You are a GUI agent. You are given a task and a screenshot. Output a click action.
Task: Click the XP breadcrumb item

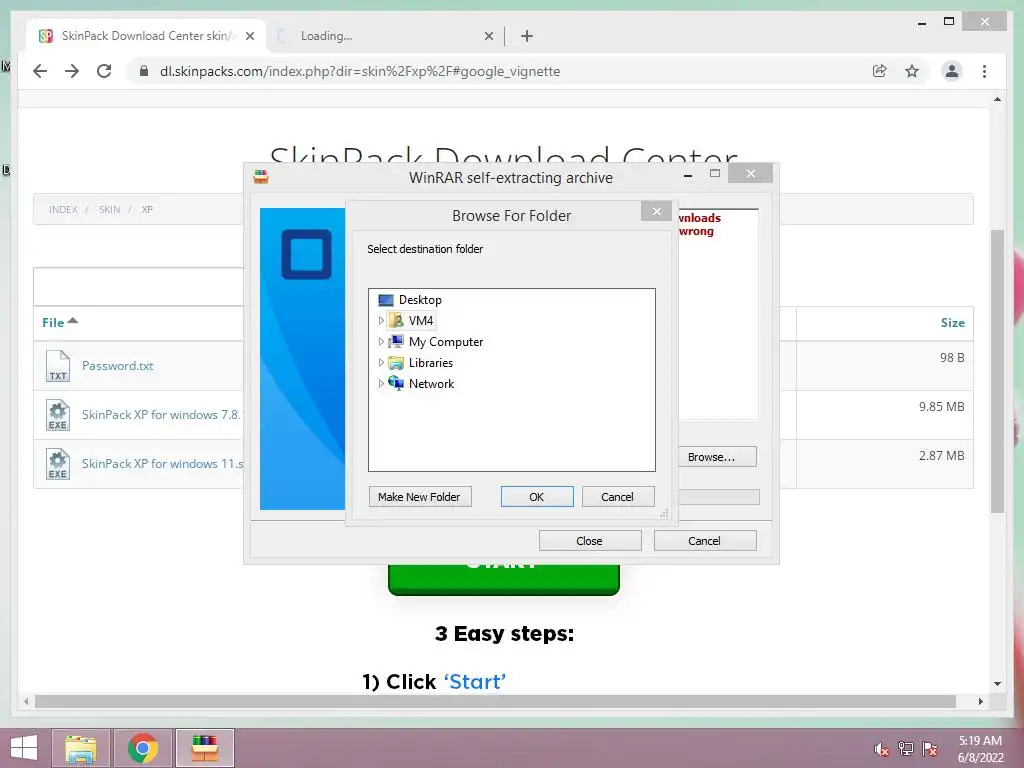[147, 210]
